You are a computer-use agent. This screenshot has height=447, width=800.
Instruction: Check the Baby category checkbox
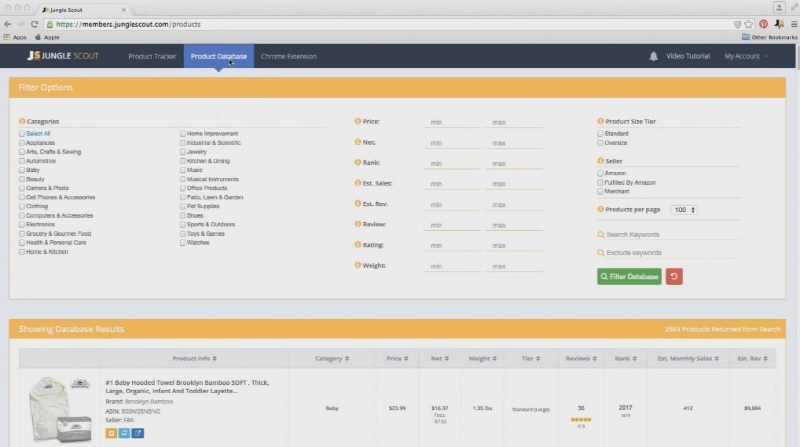(x=22, y=170)
